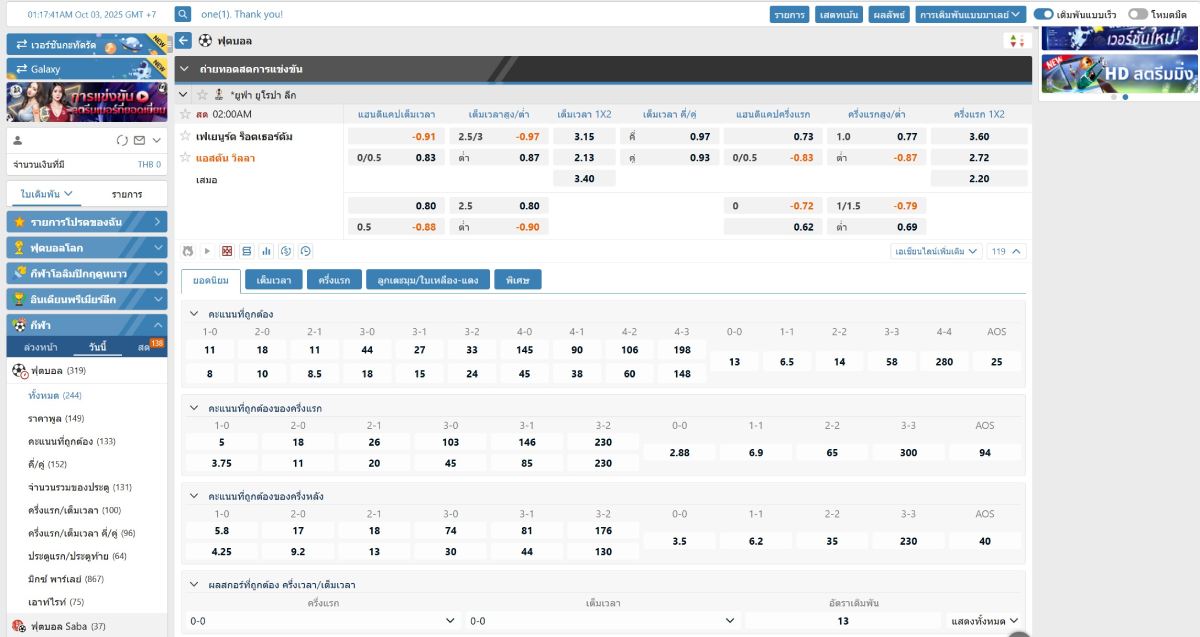Screen dimensions: 1200x637
Task: Click the live stream play icon
Action: tap(207, 251)
